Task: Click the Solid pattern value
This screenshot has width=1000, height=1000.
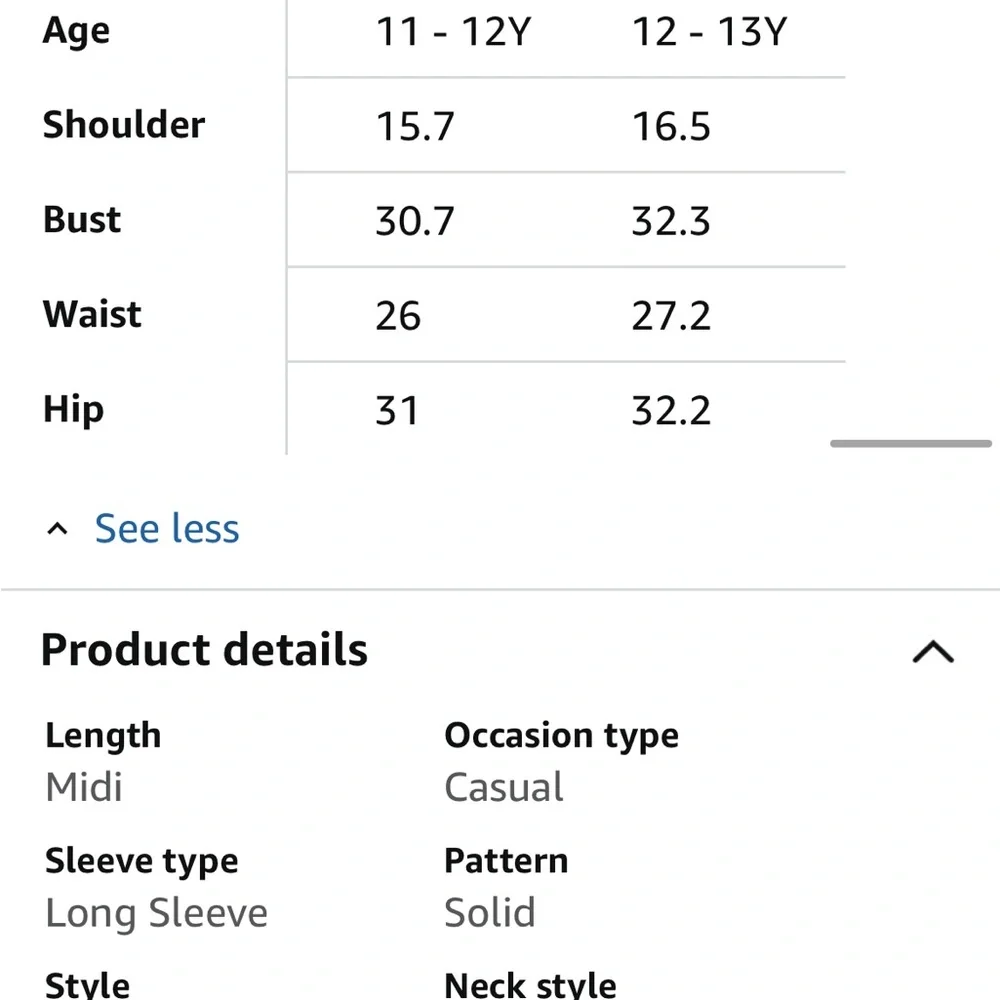Action: (x=490, y=913)
